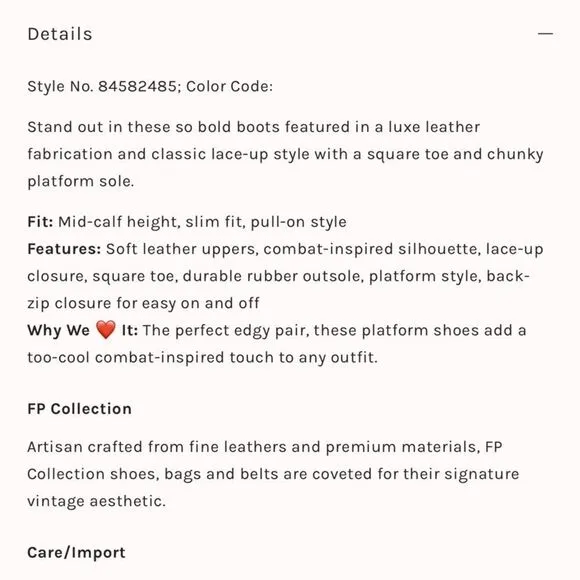The width and height of the screenshot is (580, 580).
Task: Click the Style No. 84582485 text
Action: (102, 86)
